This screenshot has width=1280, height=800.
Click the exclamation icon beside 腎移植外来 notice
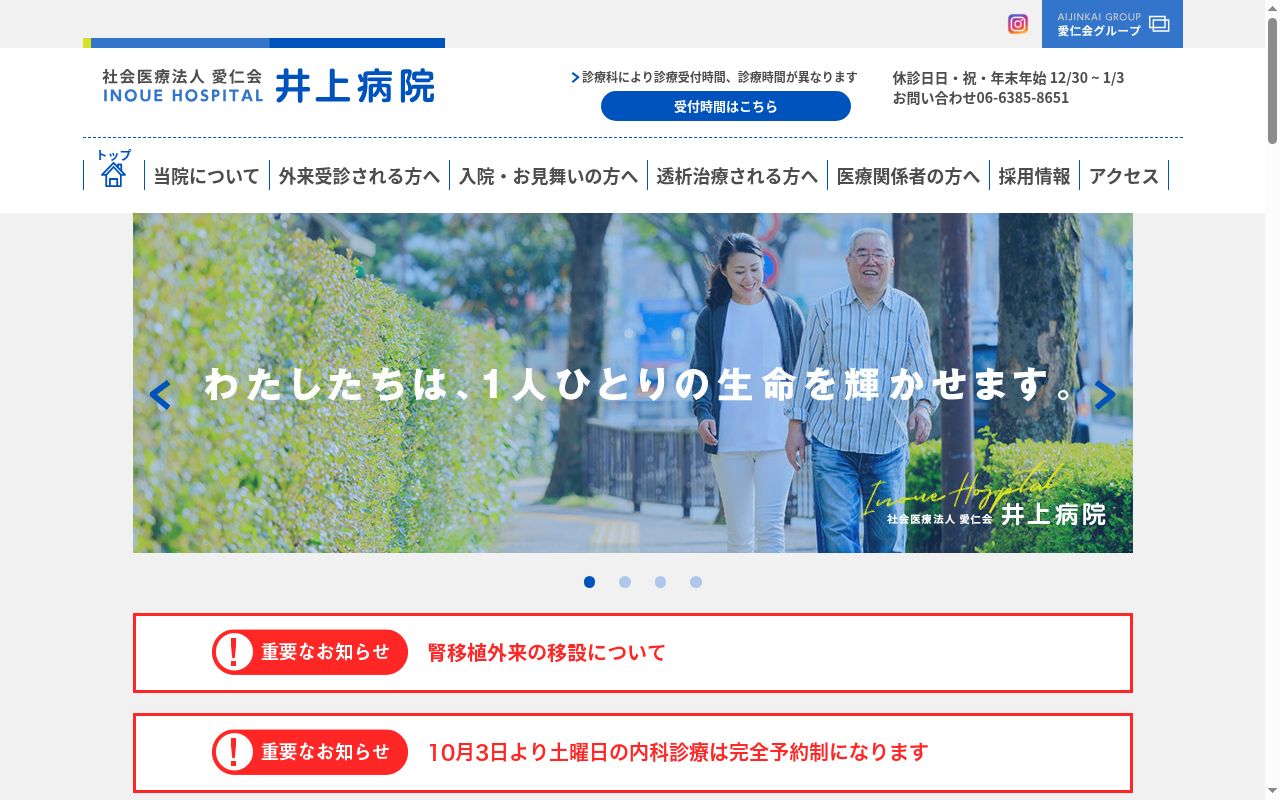234,652
